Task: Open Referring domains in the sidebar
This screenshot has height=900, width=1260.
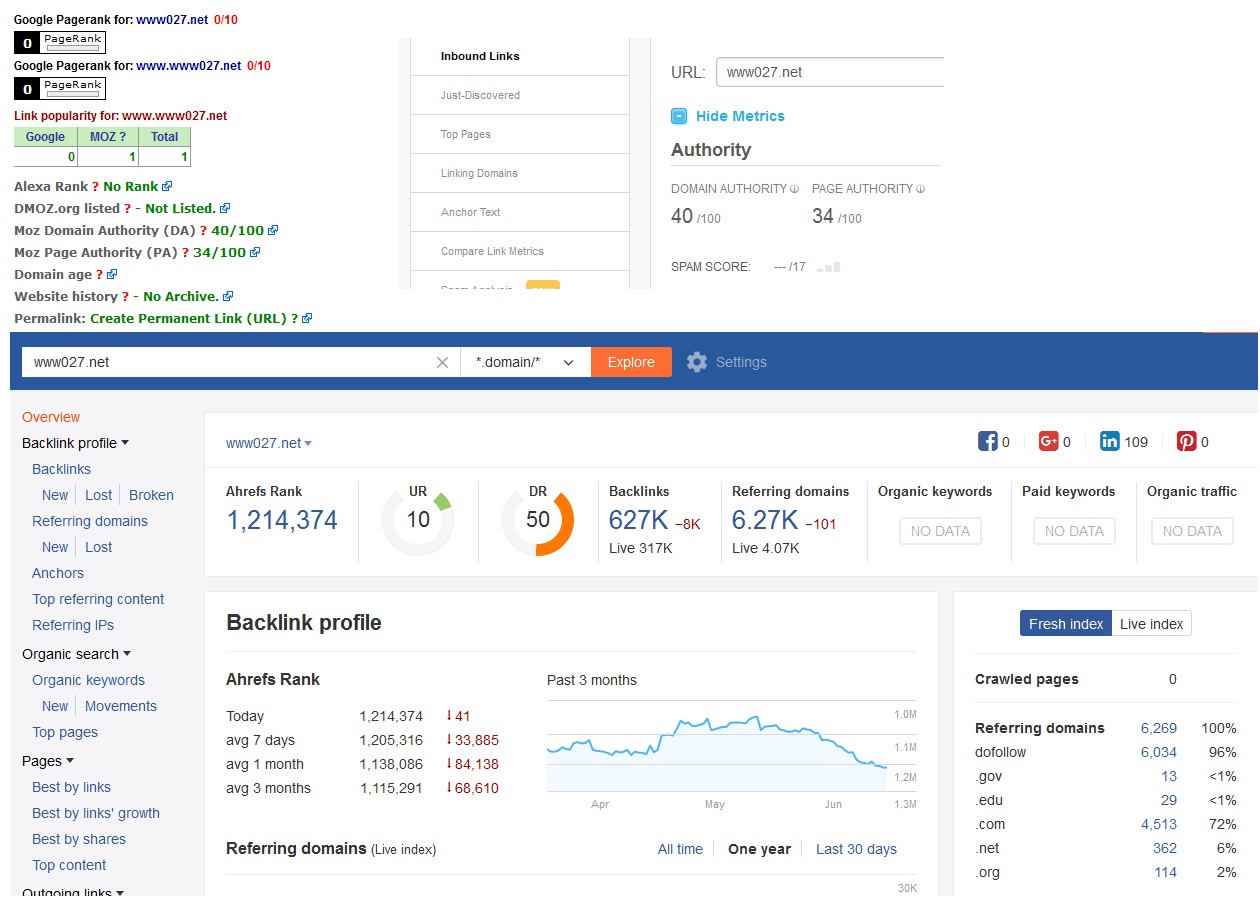Action: click(90, 521)
